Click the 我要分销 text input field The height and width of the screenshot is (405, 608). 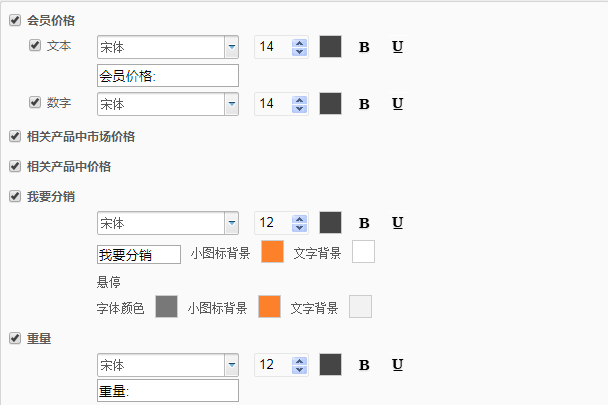pyautogui.click(x=138, y=254)
